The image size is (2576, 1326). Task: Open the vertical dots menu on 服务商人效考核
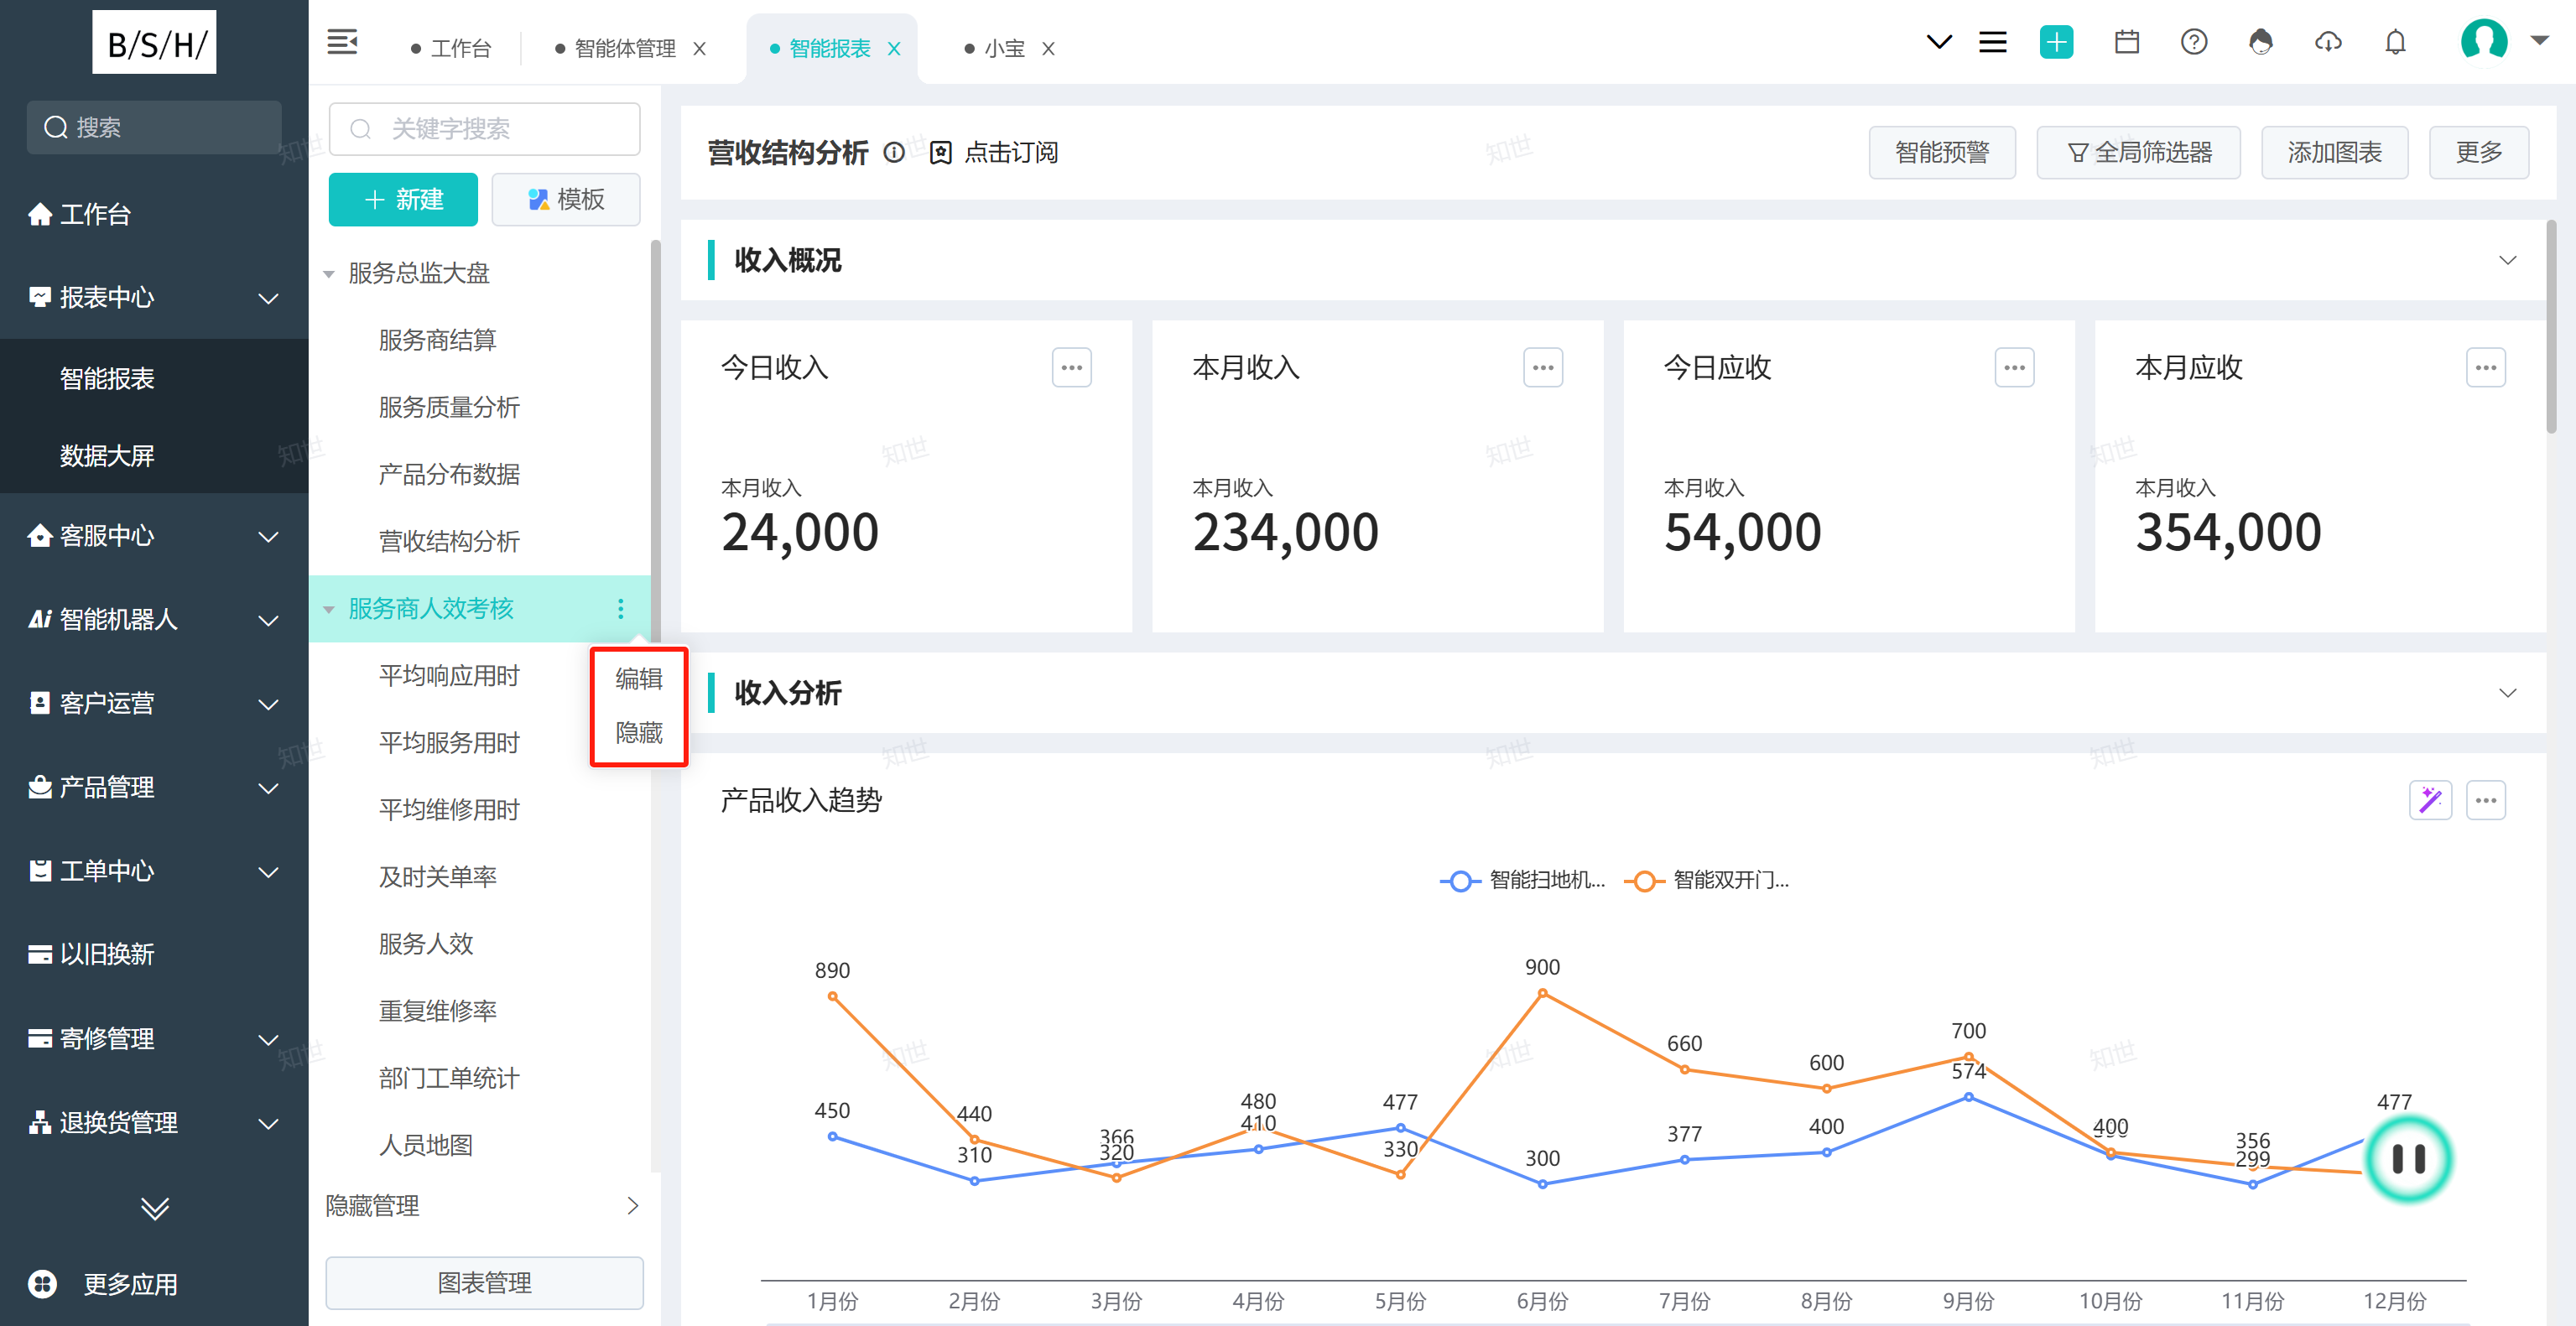click(x=620, y=608)
